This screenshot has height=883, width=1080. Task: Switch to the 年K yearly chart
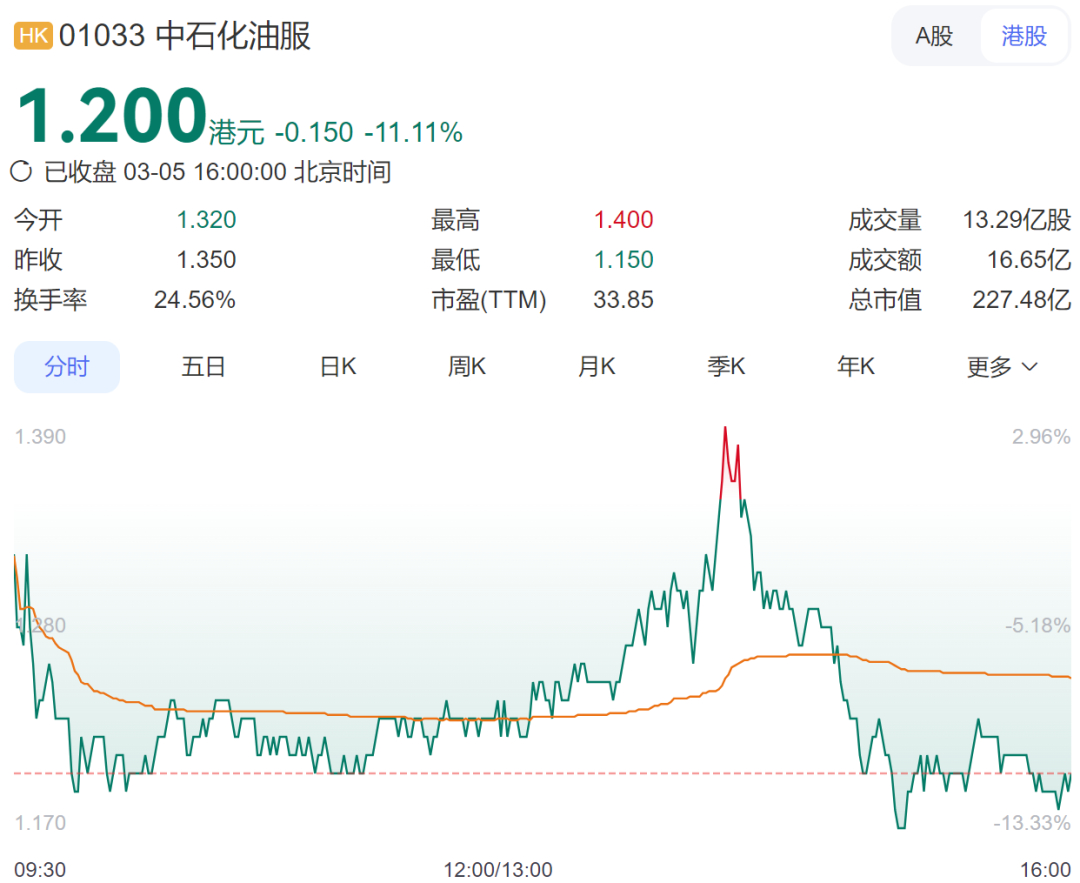point(856,367)
